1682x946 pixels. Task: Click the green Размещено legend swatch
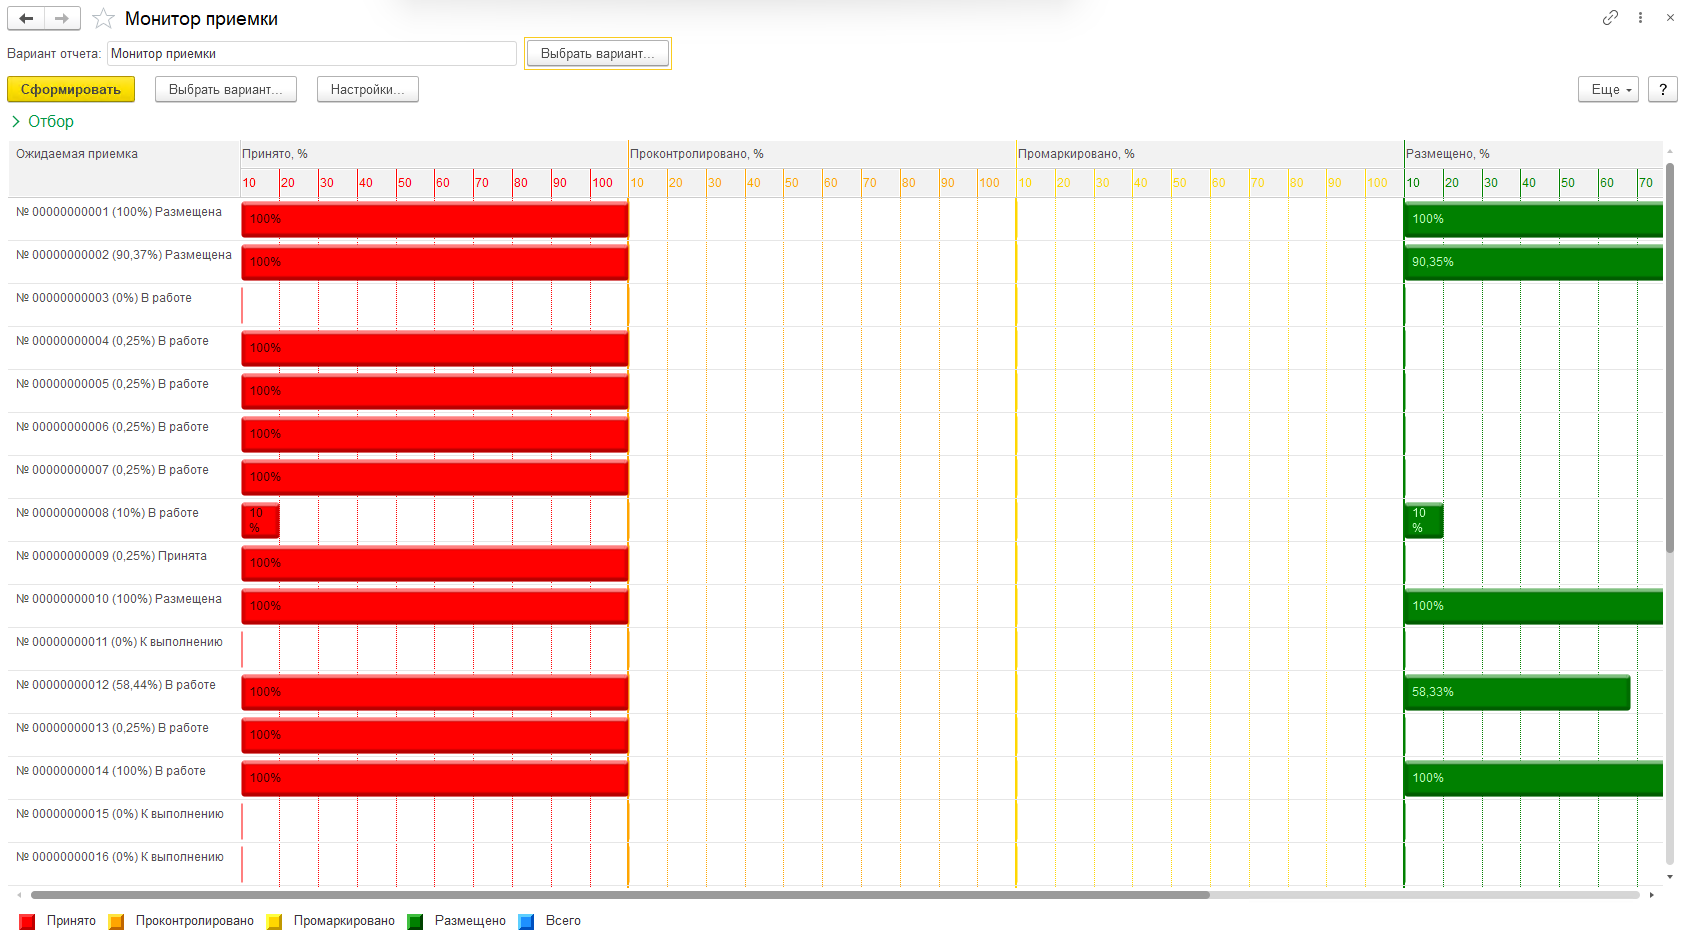[415, 921]
